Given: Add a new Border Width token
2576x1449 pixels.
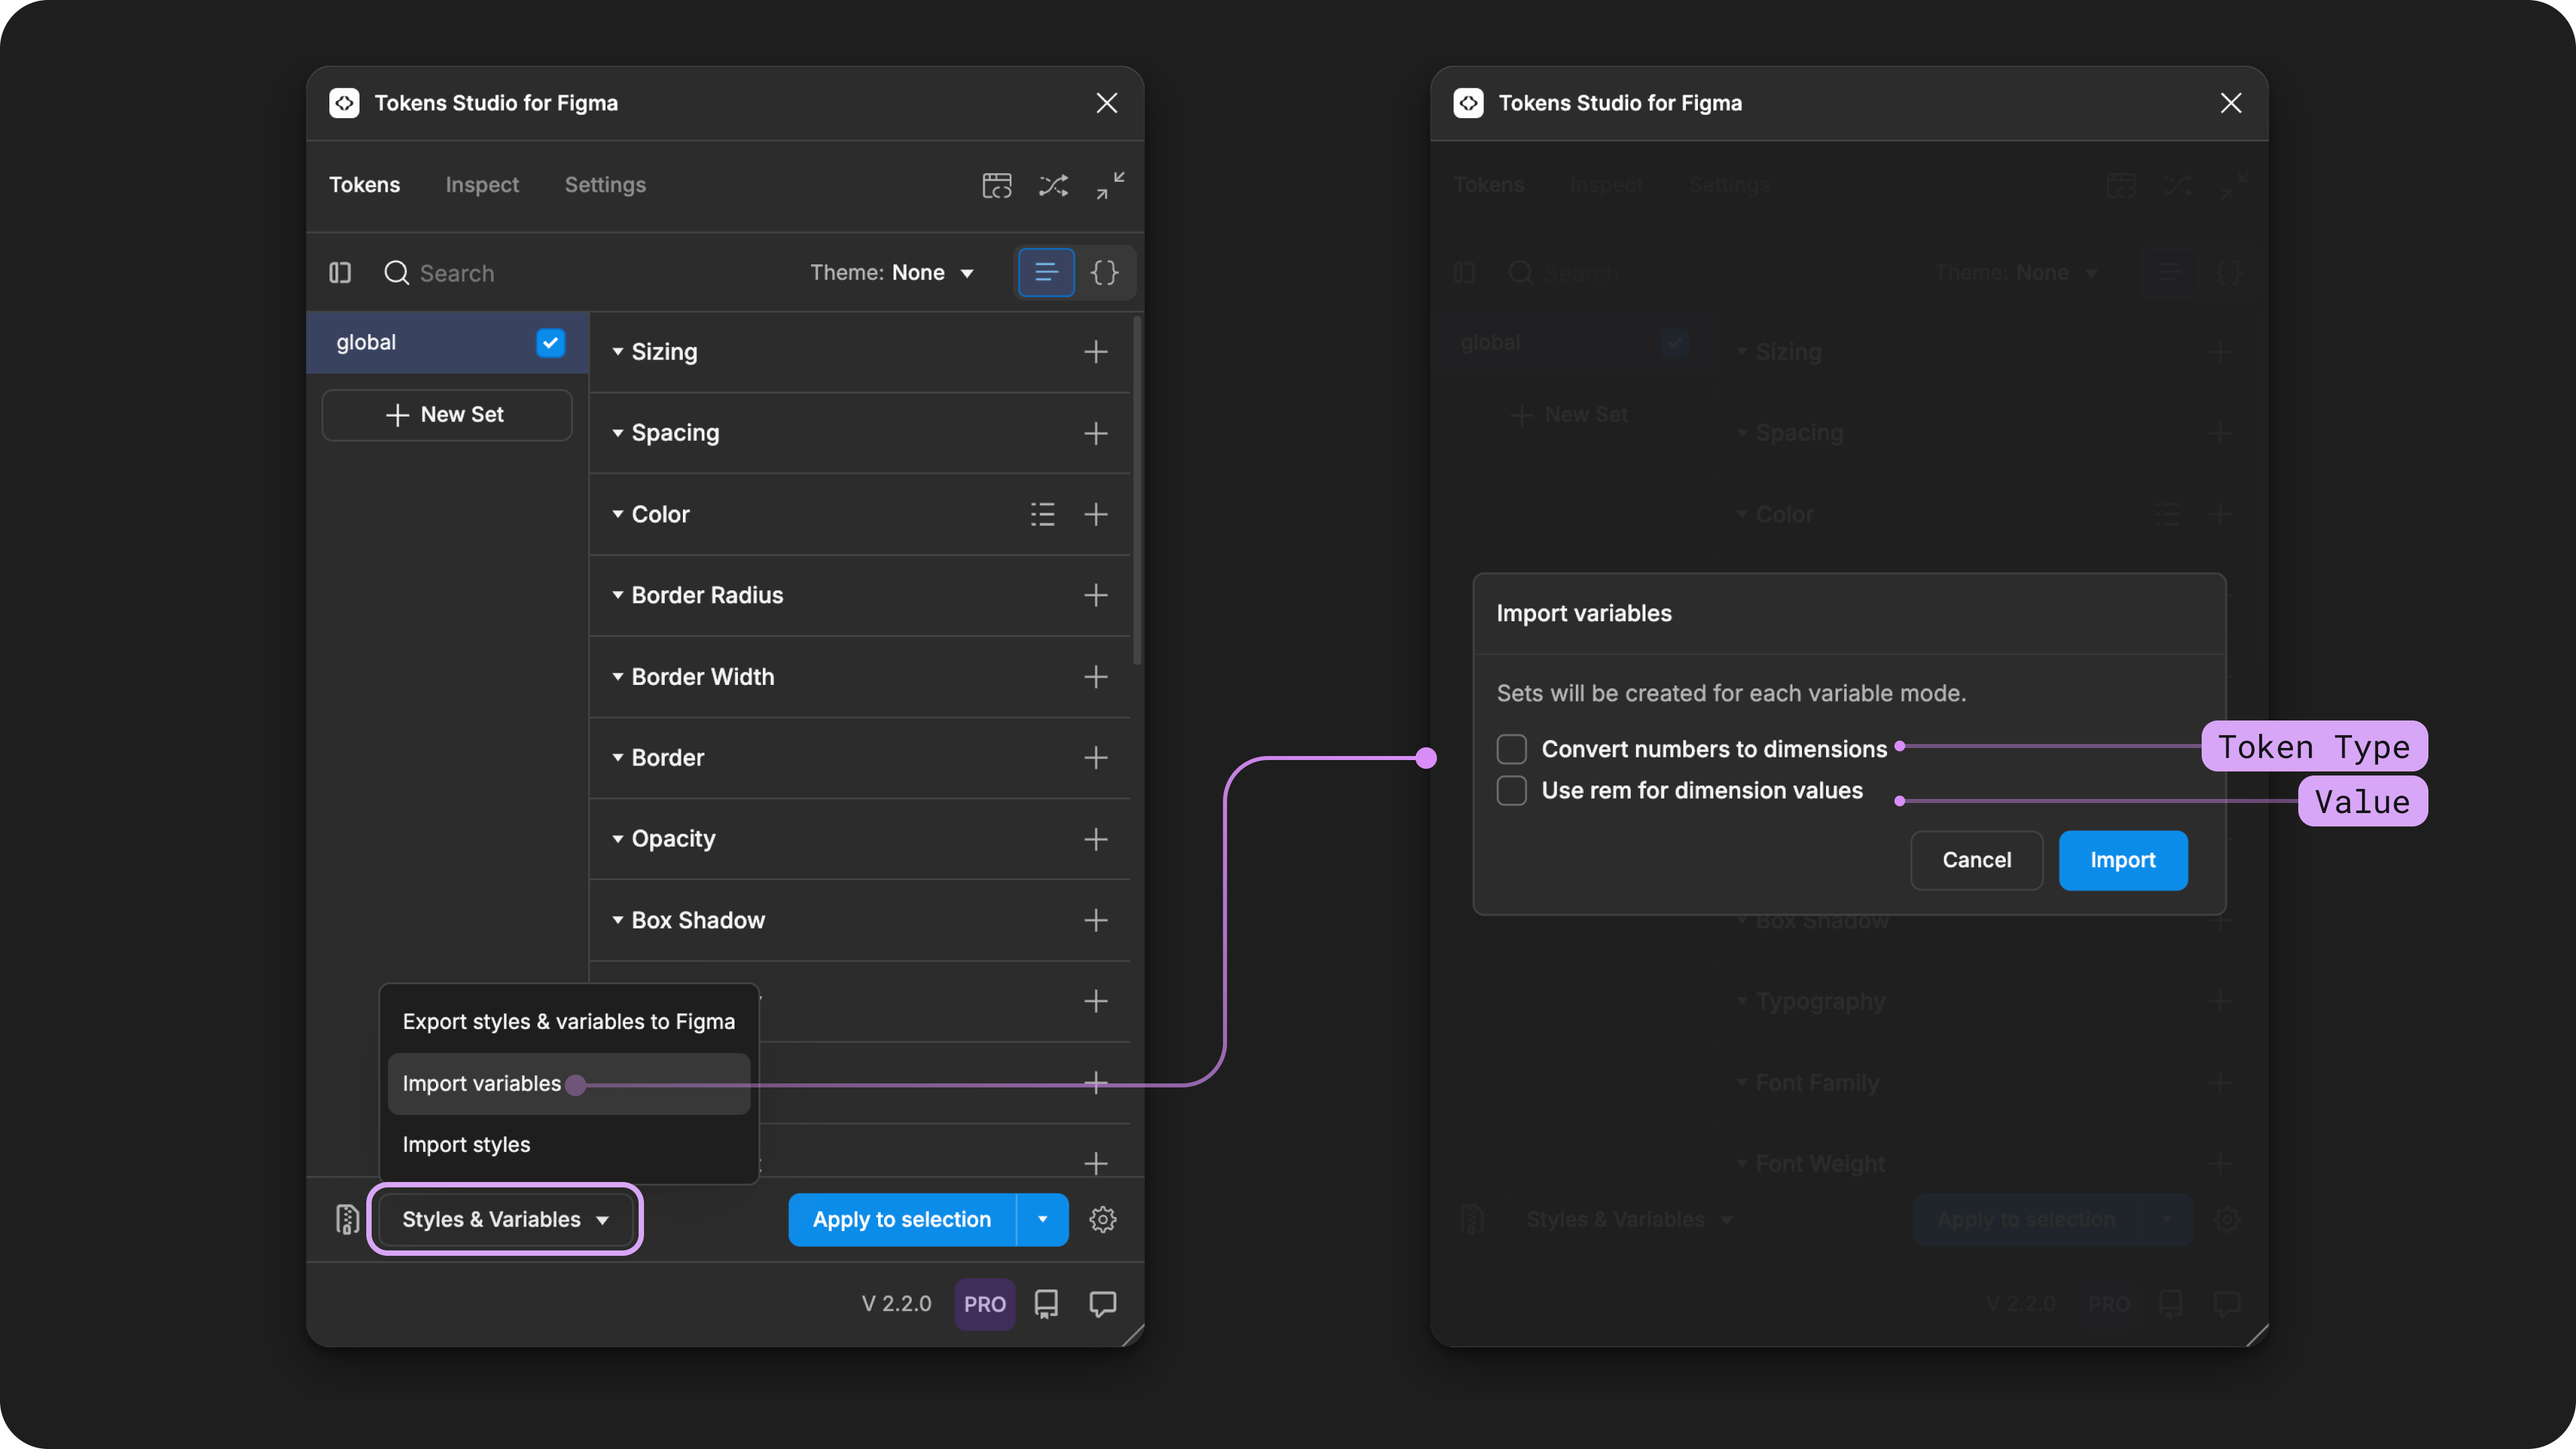Looking at the screenshot, I should [x=1096, y=677].
